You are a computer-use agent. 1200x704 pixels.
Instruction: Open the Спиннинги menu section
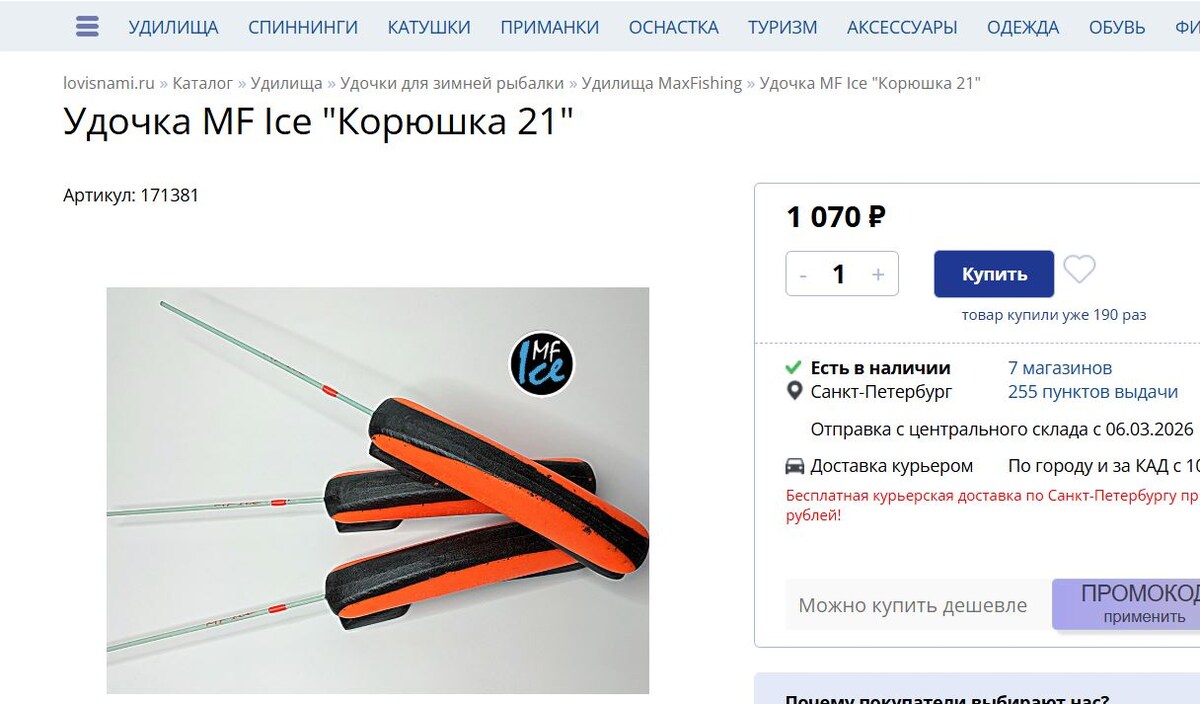click(303, 27)
